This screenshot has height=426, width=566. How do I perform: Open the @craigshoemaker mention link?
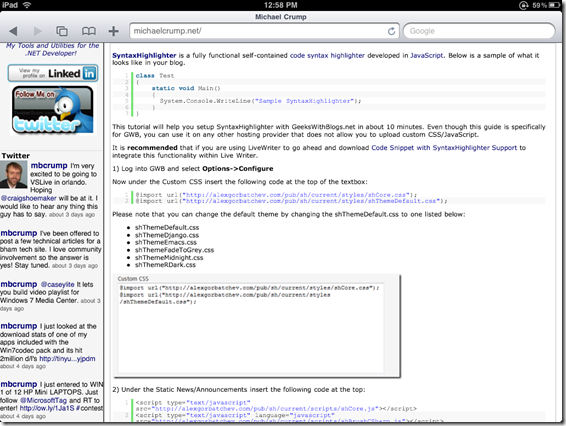point(29,198)
